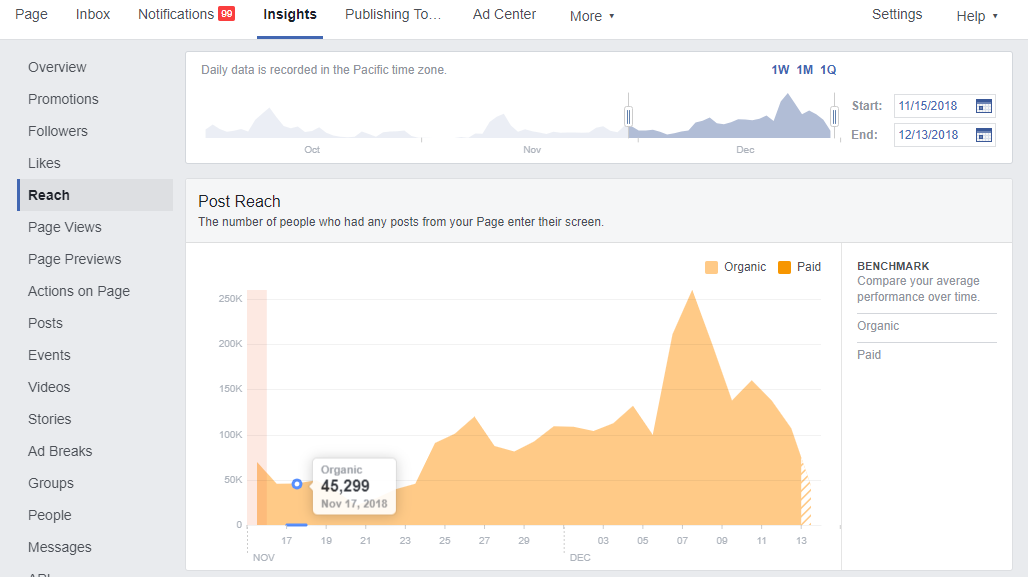This screenshot has width=1028, height=577.
Task: Grab the left range slider handle
Action: [x=628, y=117]
